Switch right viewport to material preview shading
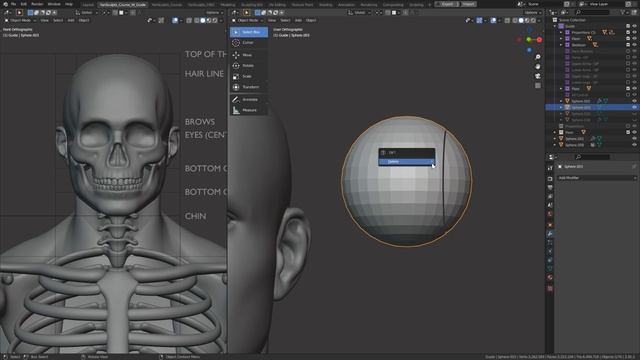This screenshot has height=360, width=640. tap(527, 20)
